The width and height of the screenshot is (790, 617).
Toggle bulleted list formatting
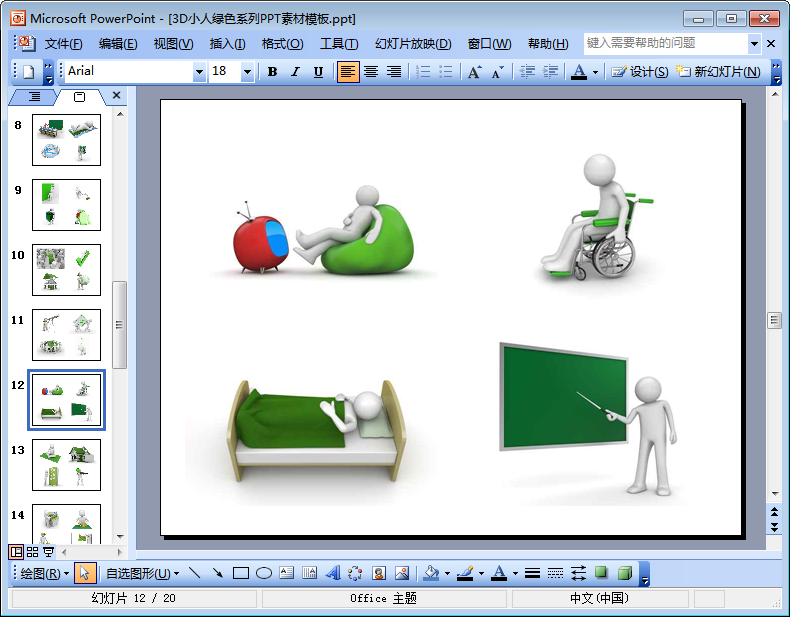click(446, 72)
